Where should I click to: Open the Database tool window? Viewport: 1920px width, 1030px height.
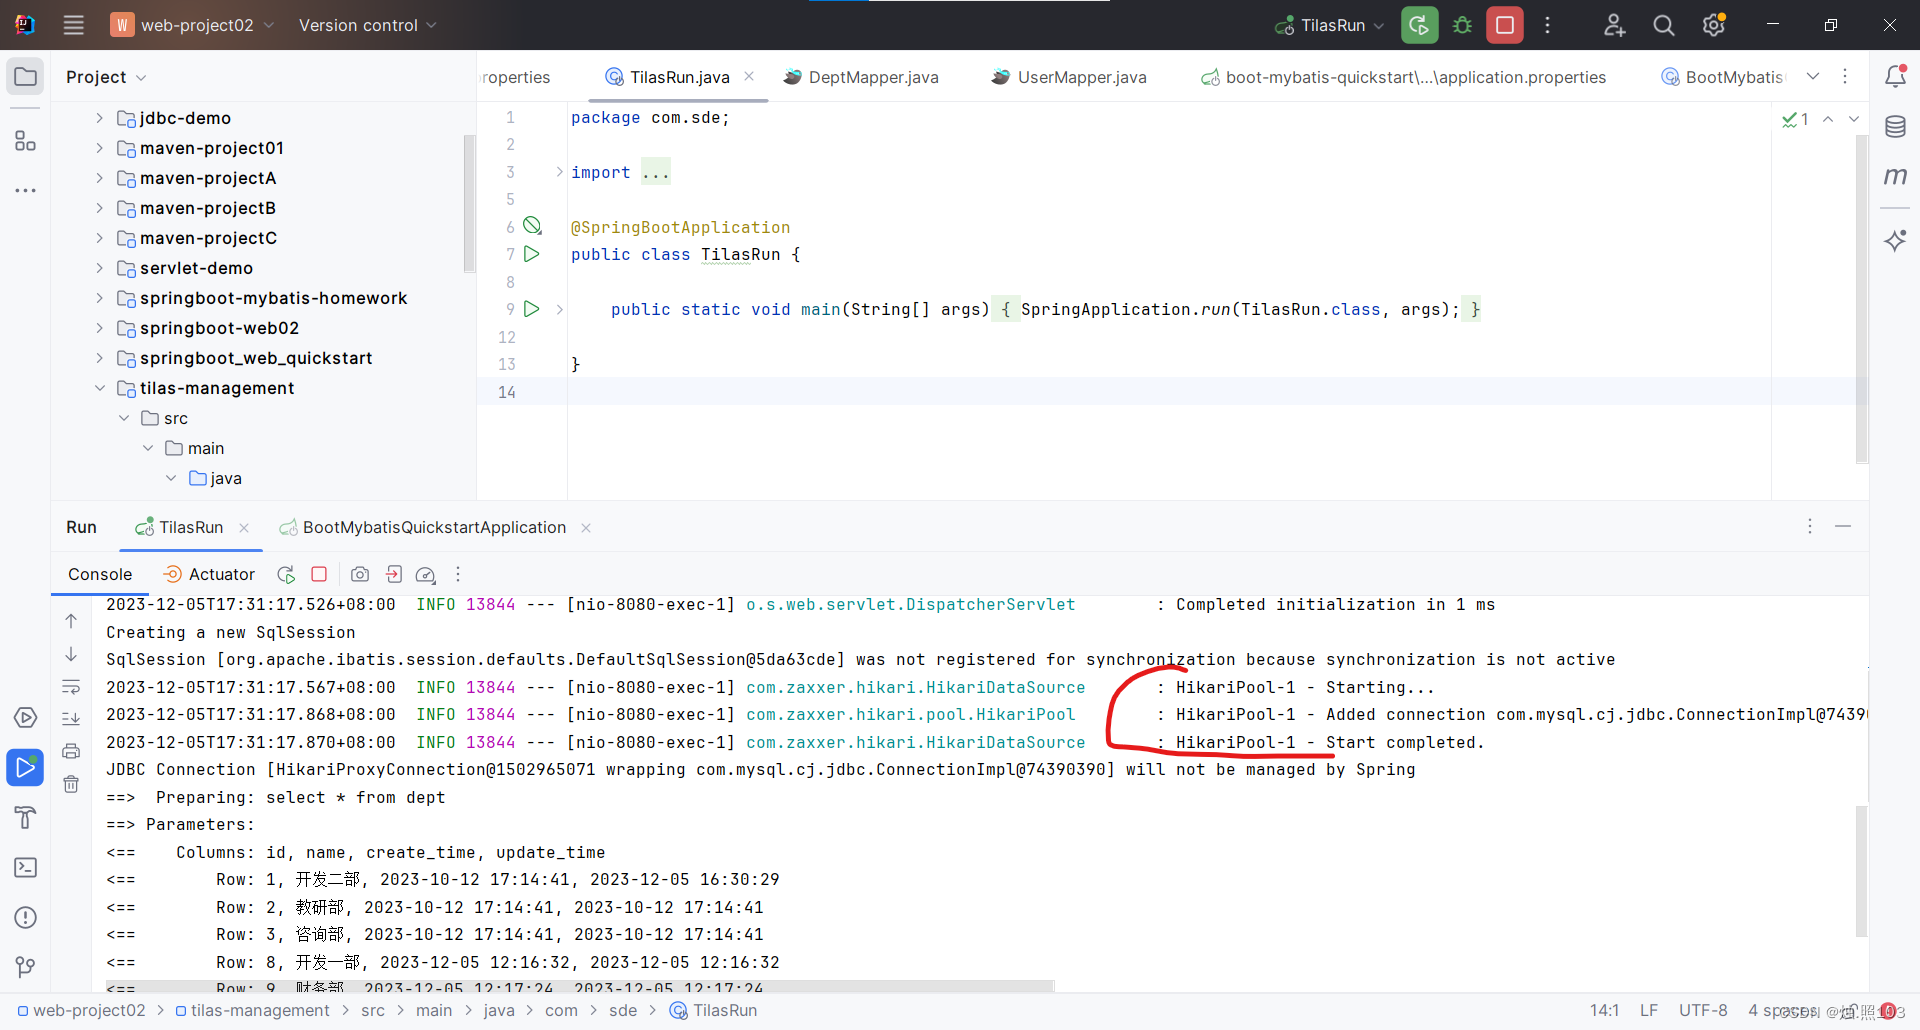point(1895,126)
